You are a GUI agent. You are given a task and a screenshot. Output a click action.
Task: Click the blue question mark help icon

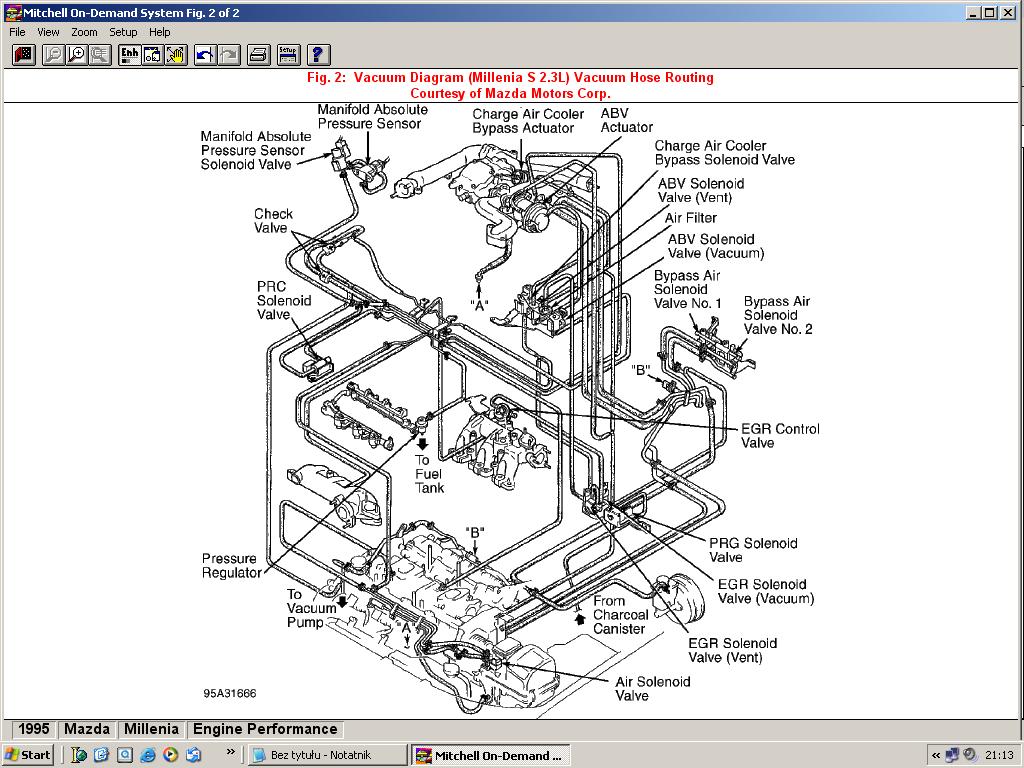(318, 55)
